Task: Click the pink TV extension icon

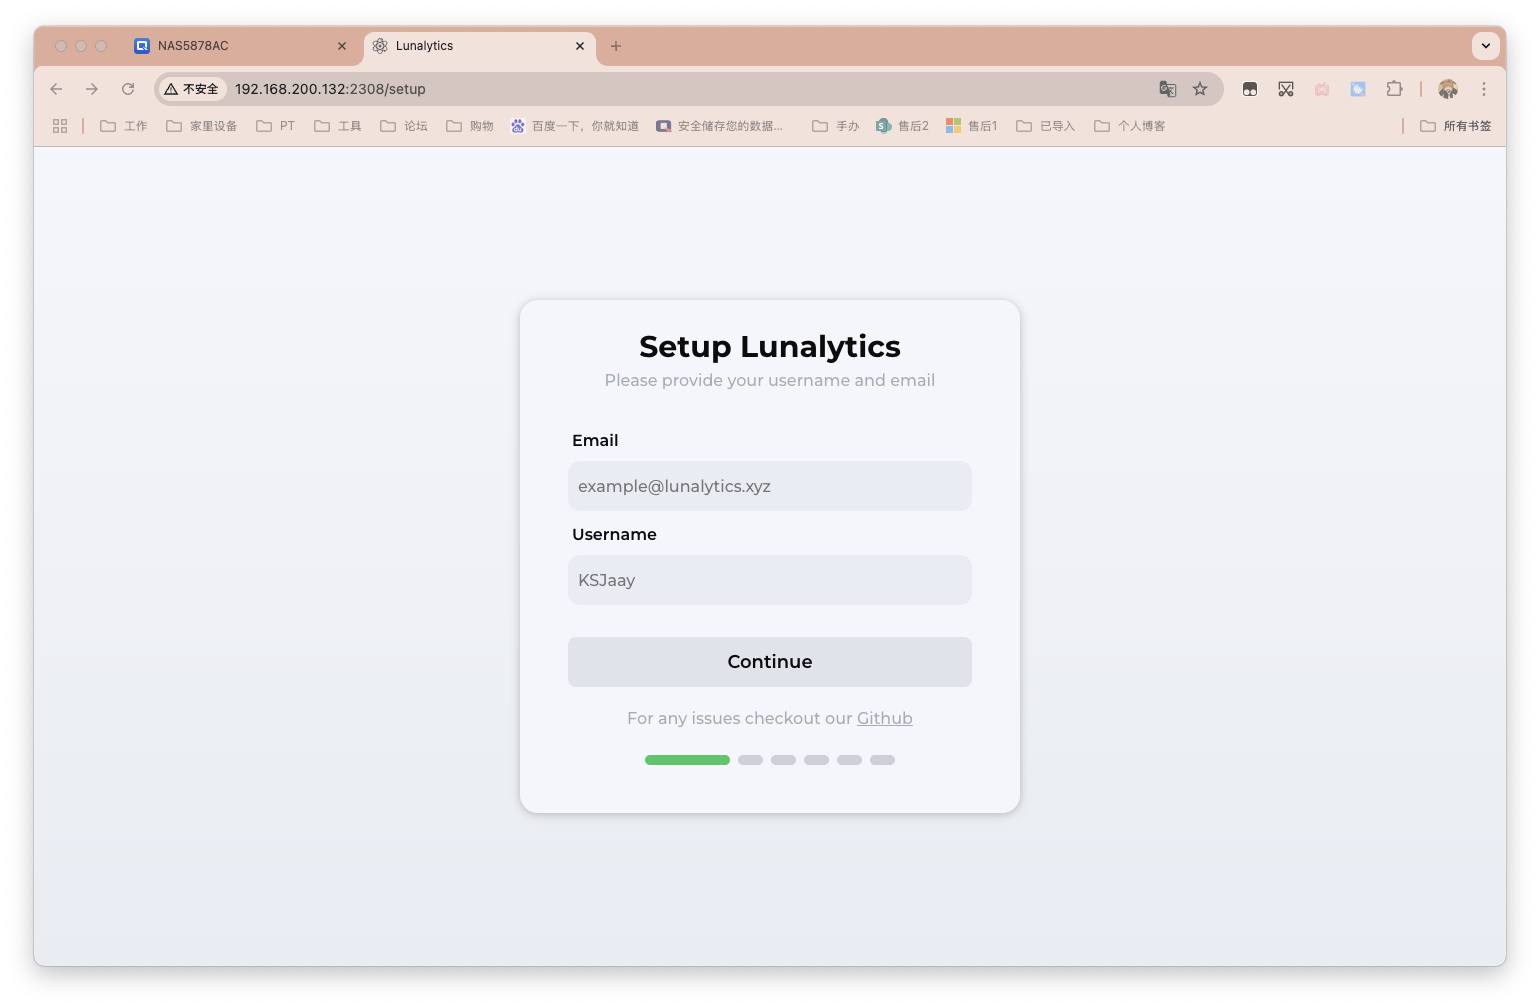Action: pyautogui.click(x=1322, y=89)
